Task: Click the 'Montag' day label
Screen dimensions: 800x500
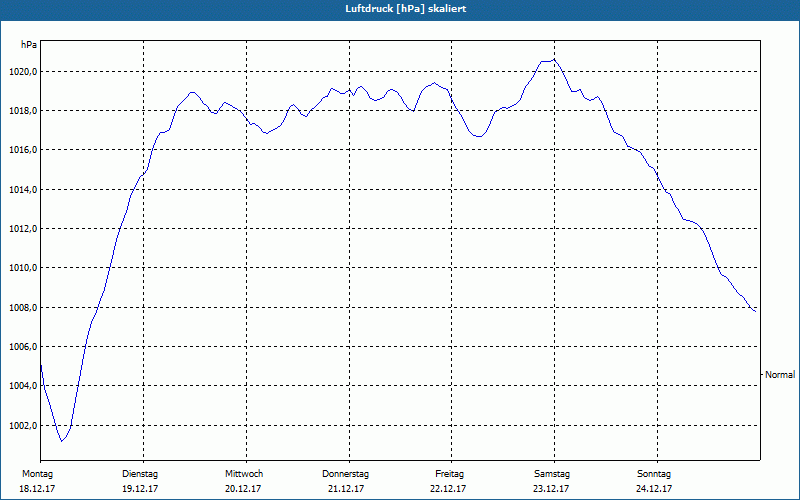Action: [37, 474]
